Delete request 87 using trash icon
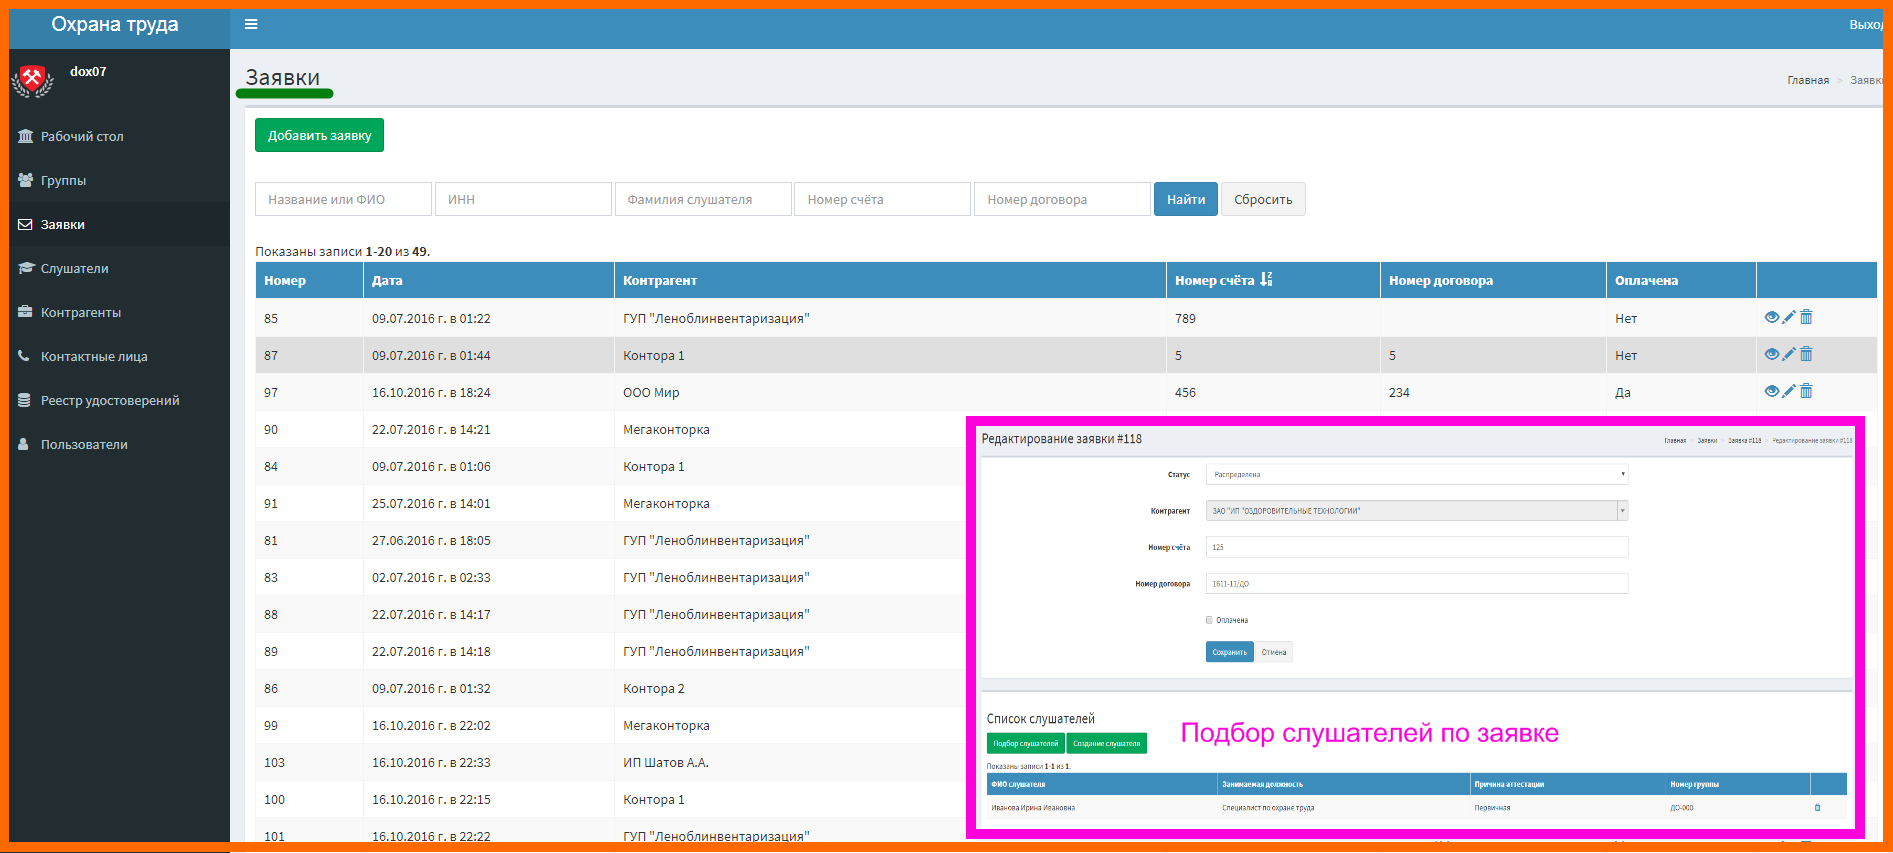This screenshot has width=1893, height=853. click(1806, 354)
